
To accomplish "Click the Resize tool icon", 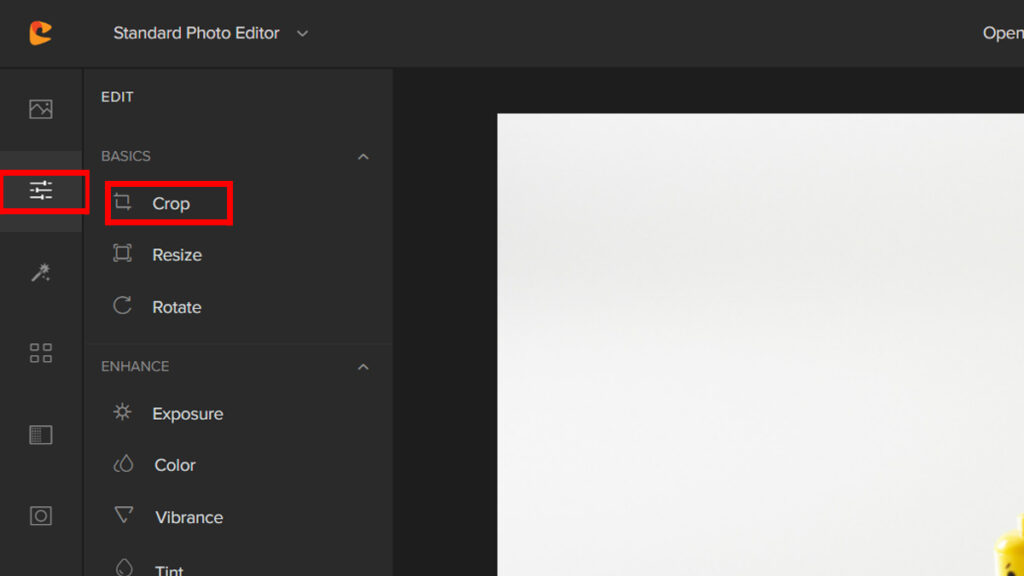I will point(123,254).
